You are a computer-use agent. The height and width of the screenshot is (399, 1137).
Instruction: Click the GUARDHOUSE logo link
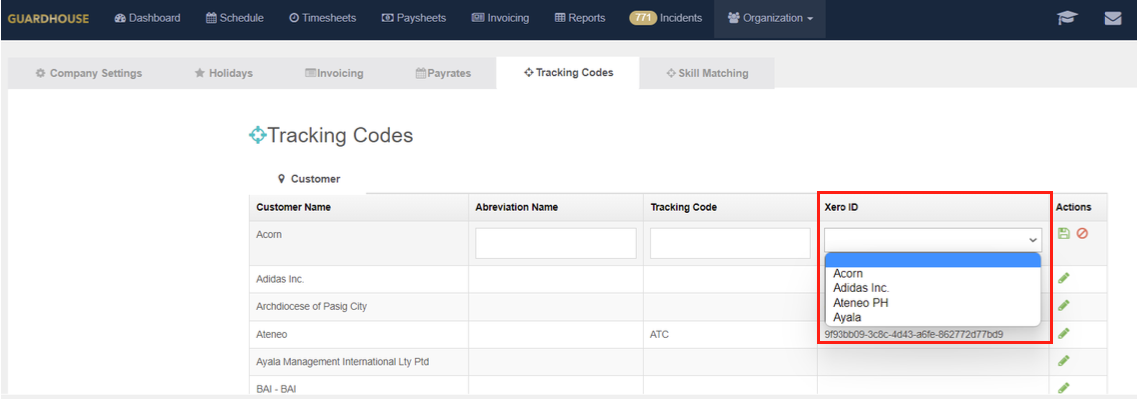49,18
